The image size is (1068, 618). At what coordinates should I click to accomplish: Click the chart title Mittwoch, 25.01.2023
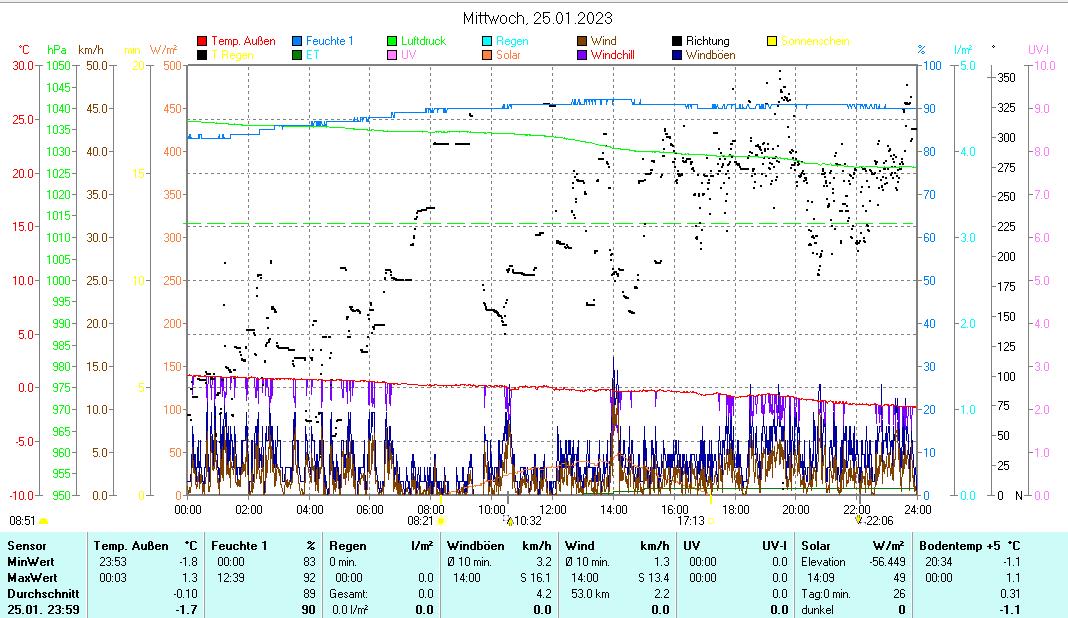(538, 18)
